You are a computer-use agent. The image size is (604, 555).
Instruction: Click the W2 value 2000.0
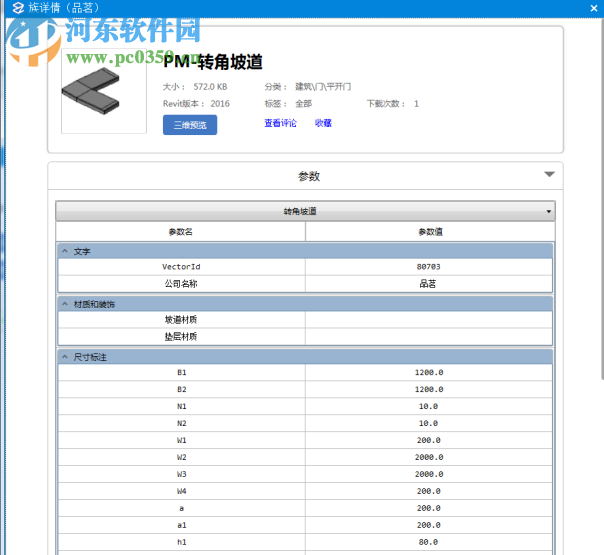429,457
